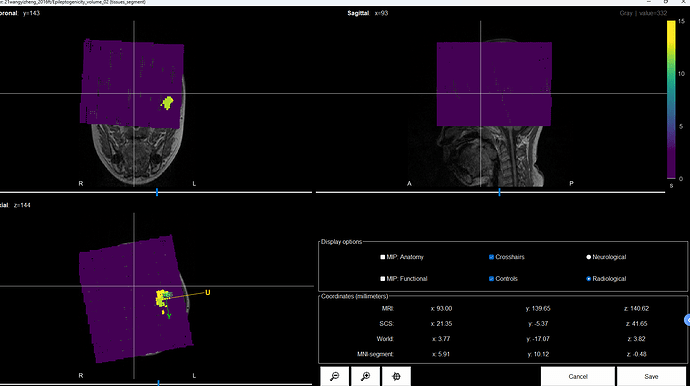Select the Neurological orientation radio button
The height and width of the screenshot is (386, 690).
click(x=588, y=257)
